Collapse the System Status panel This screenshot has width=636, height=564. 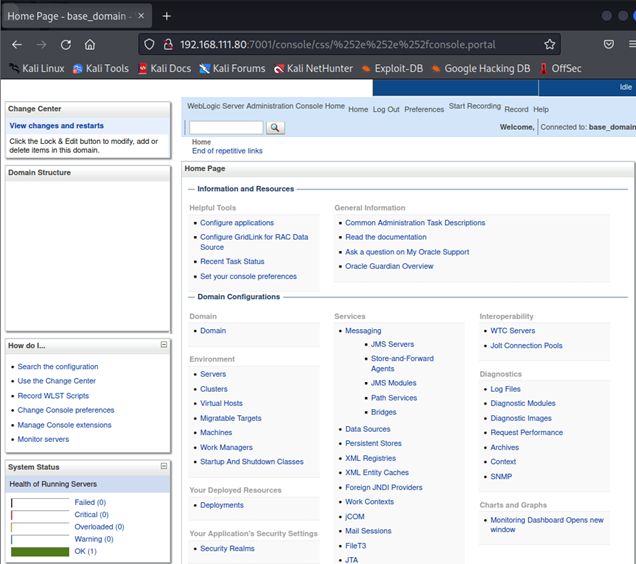pos(164,466)
